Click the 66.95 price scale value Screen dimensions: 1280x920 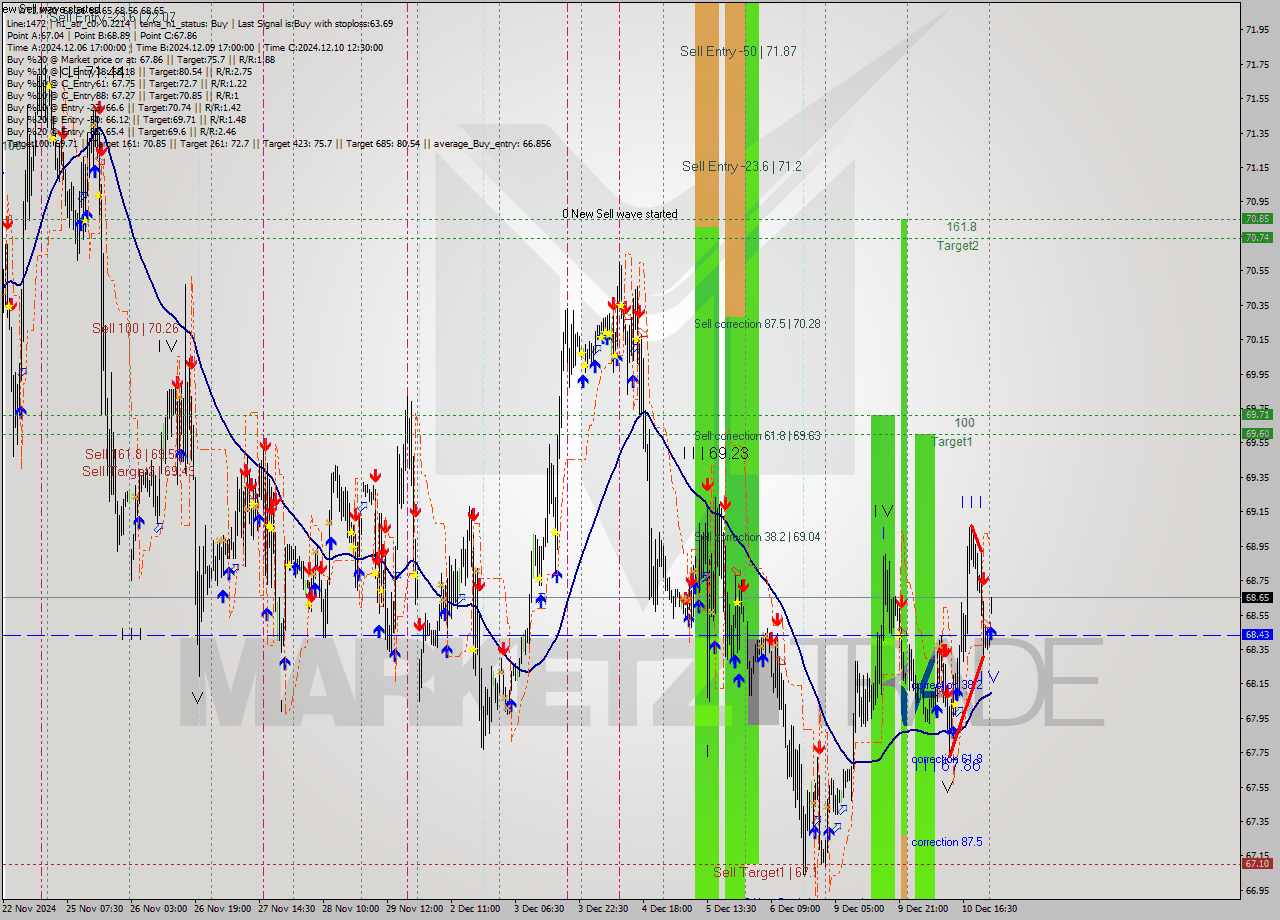pos(1258,890)
